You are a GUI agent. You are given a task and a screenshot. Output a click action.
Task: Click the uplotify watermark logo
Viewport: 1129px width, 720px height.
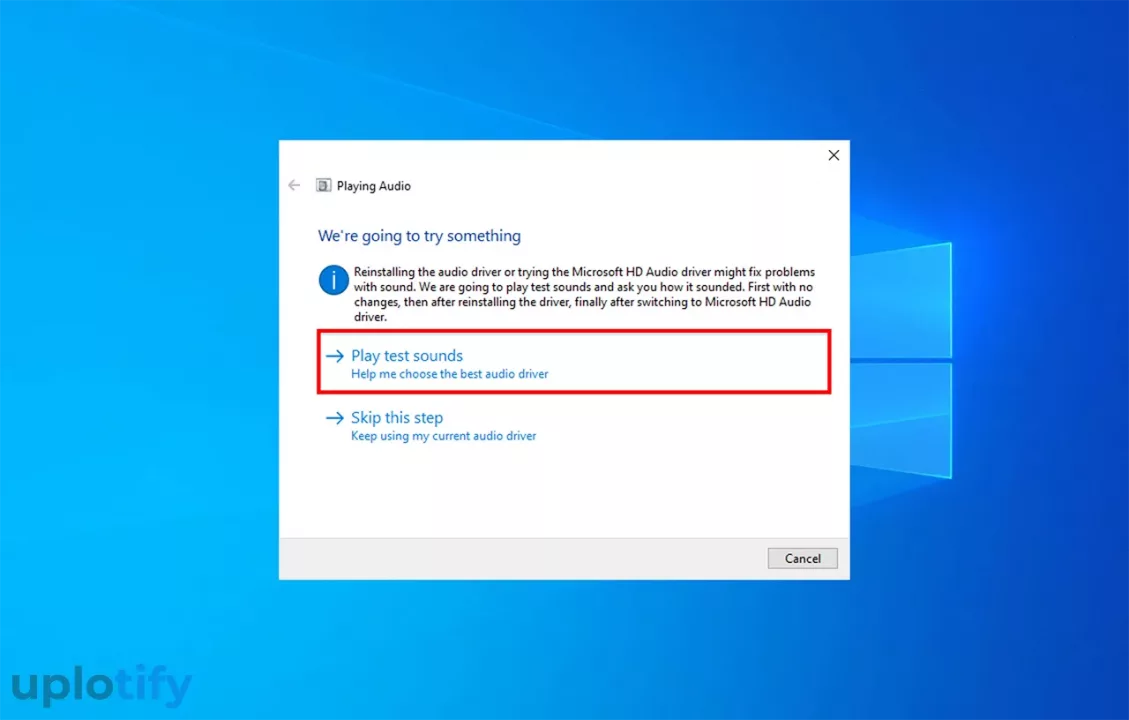[101, 686]
